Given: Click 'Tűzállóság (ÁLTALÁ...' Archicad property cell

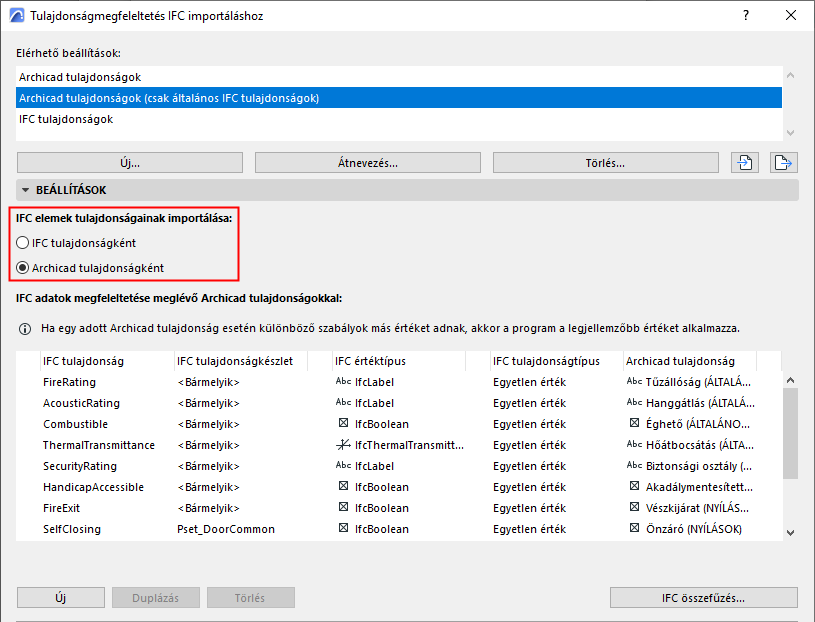Looking at the screenshot, I should coord(698,382).
